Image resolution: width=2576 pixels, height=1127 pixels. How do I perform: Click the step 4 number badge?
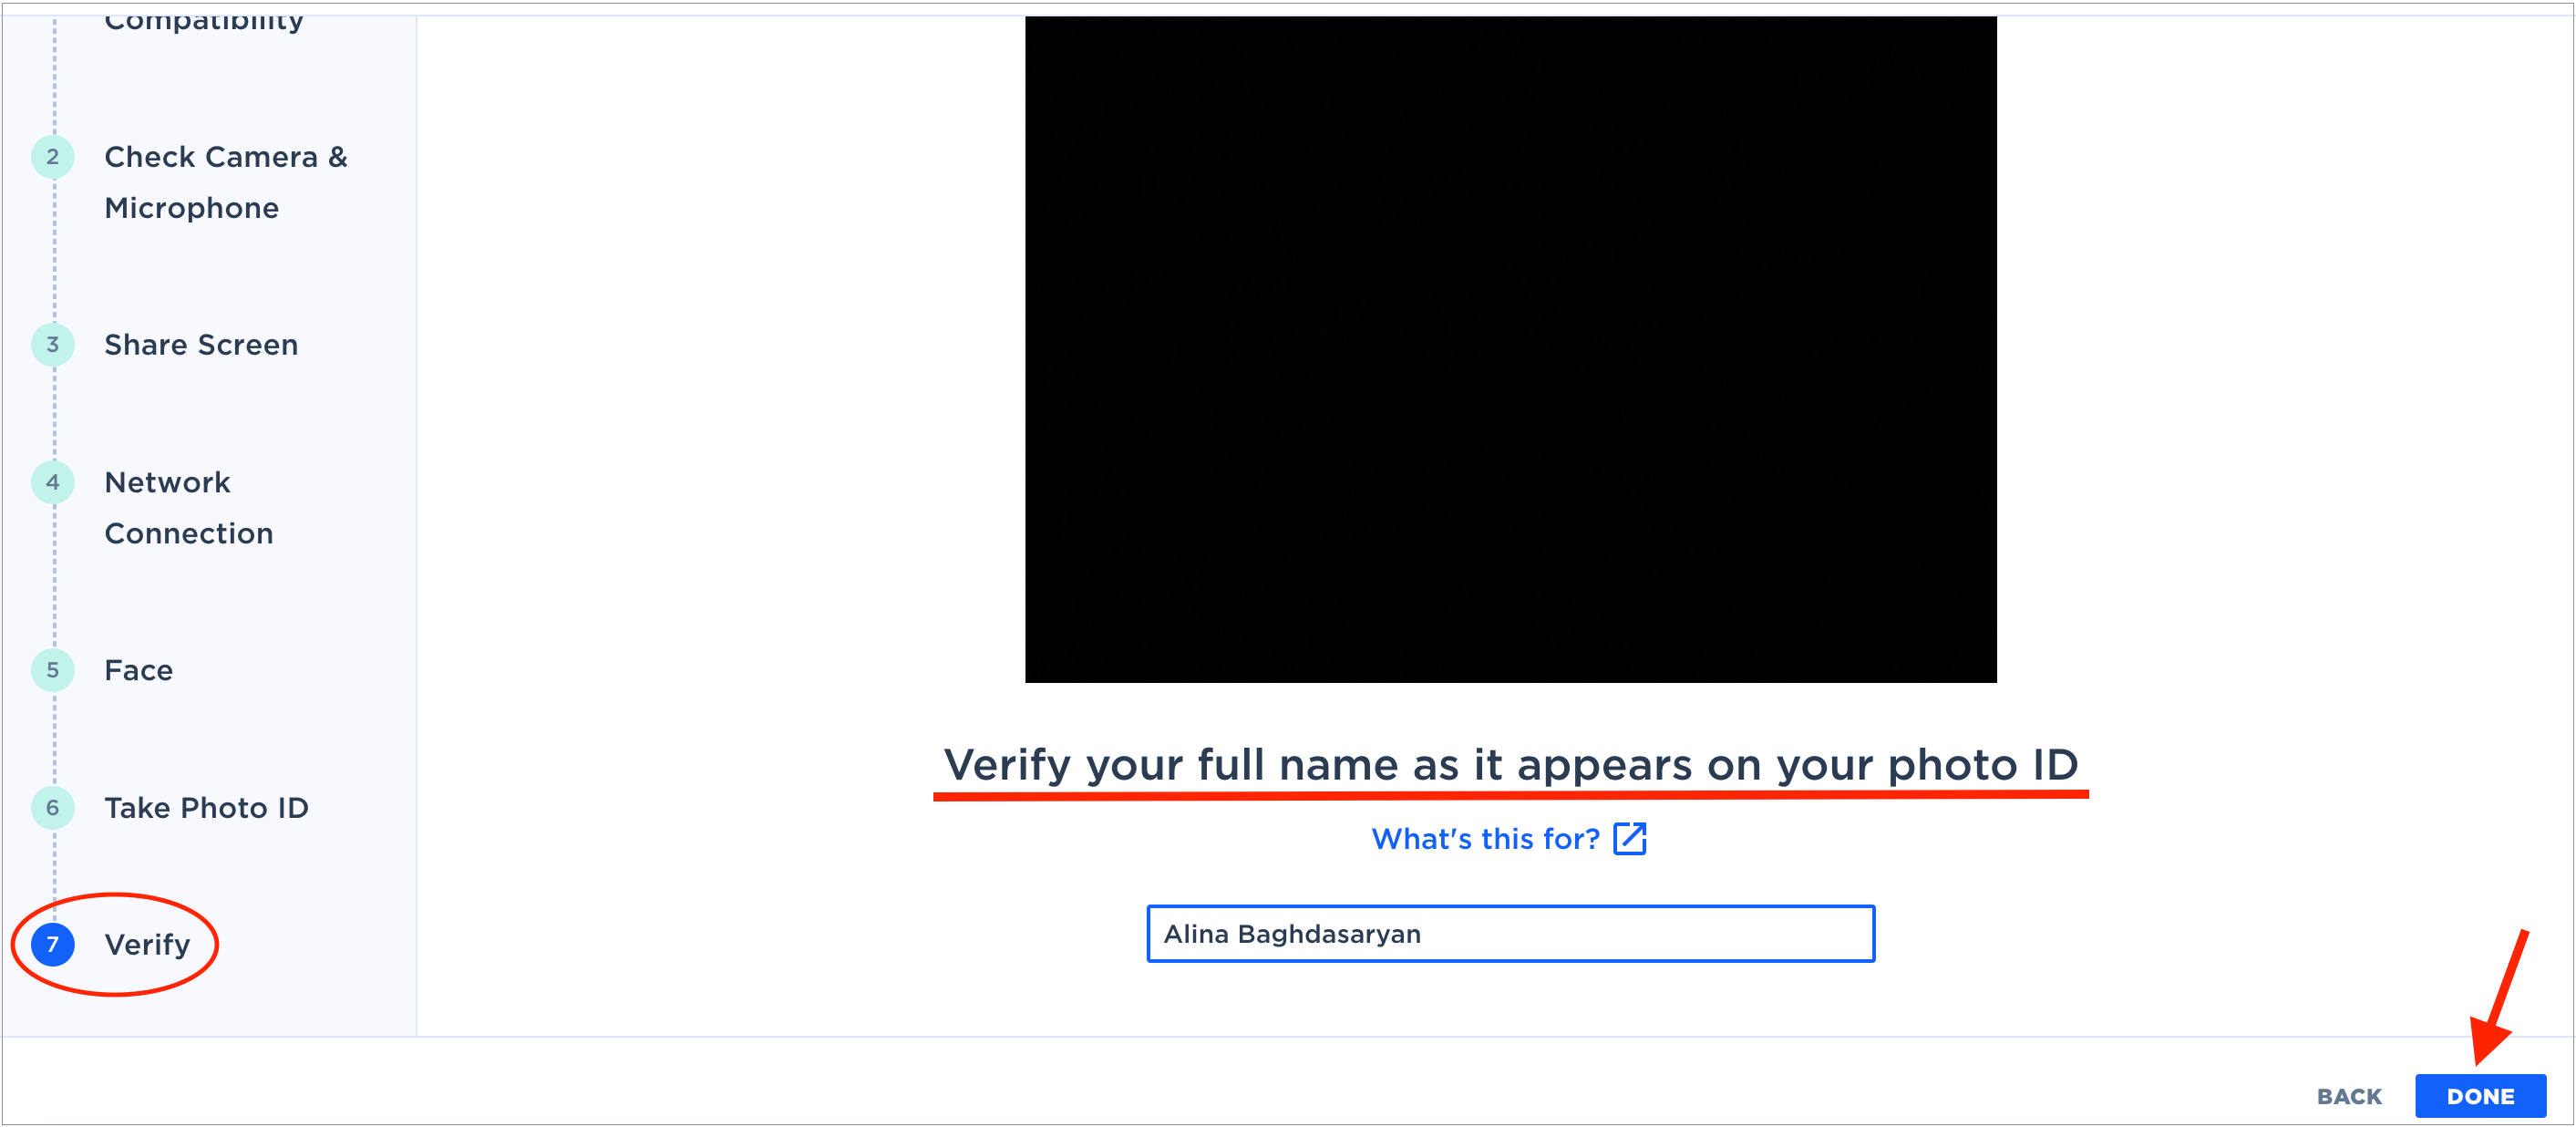[x=53, y=483]
